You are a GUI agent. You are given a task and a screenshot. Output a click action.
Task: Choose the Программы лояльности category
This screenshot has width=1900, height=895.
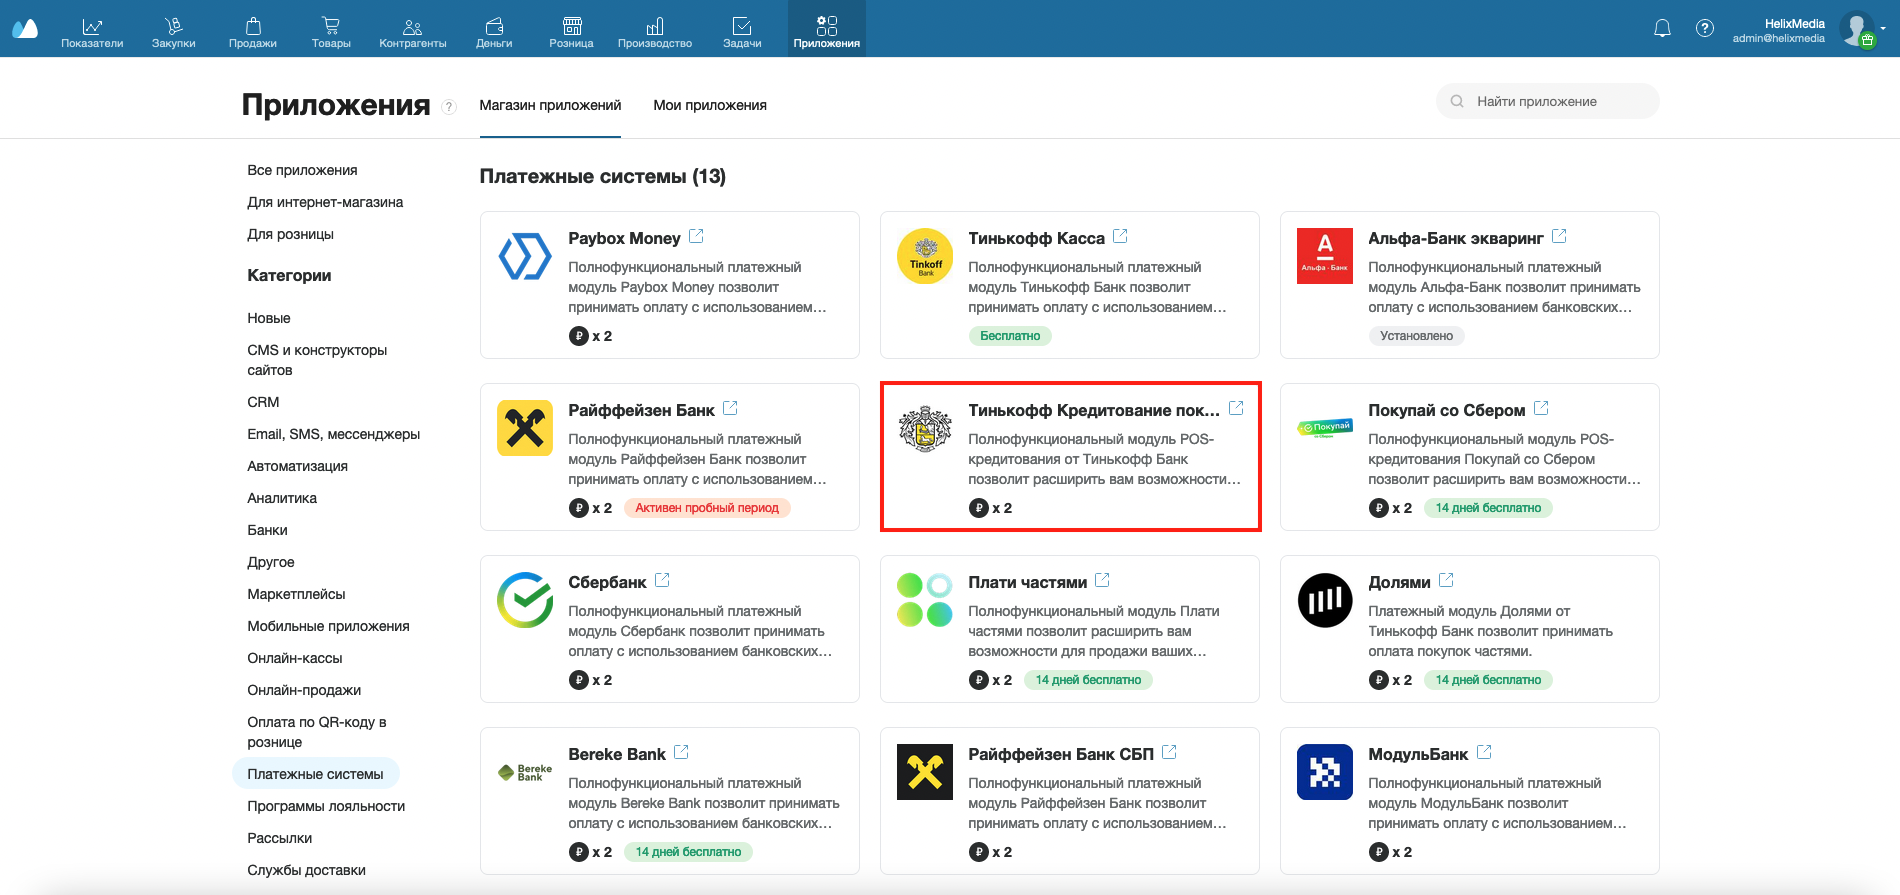point(326,806)
